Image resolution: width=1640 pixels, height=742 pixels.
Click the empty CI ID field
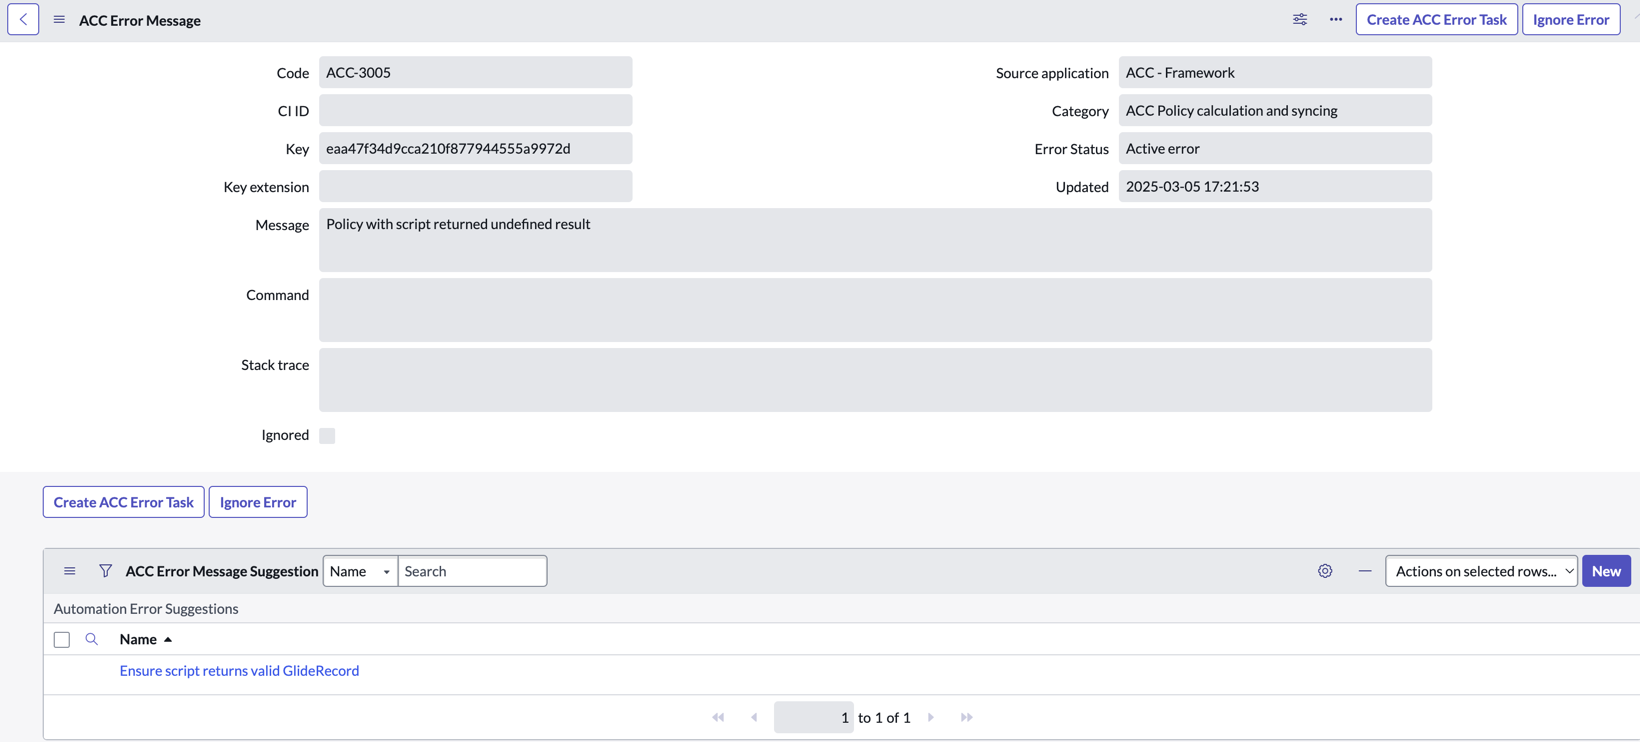(475, 110)
